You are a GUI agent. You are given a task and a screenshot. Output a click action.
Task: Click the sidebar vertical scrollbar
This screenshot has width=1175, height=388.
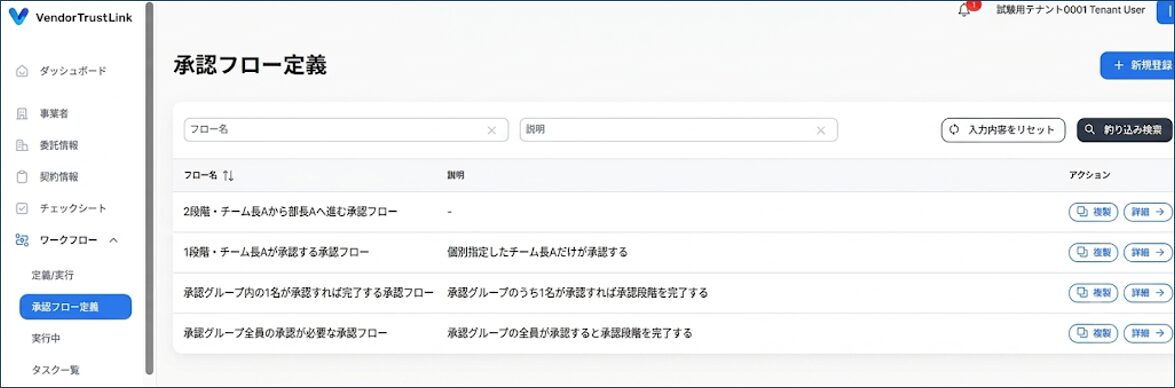click(149, 187)
